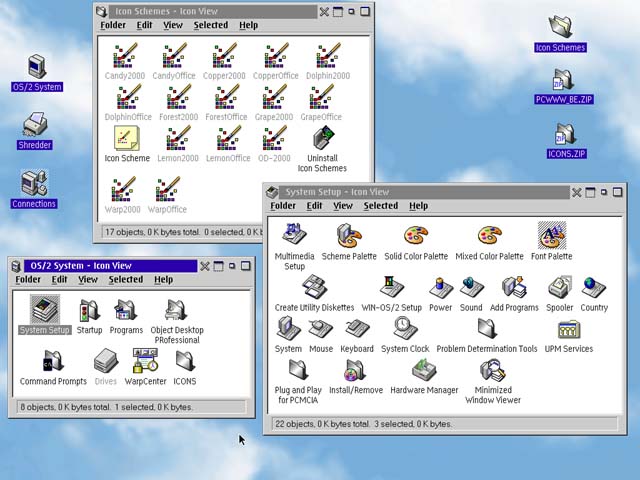This screenshot has width=640, height=480.
Task: Open Folder menu in Icon Schemes window
Action: click(x=113, y=25)
